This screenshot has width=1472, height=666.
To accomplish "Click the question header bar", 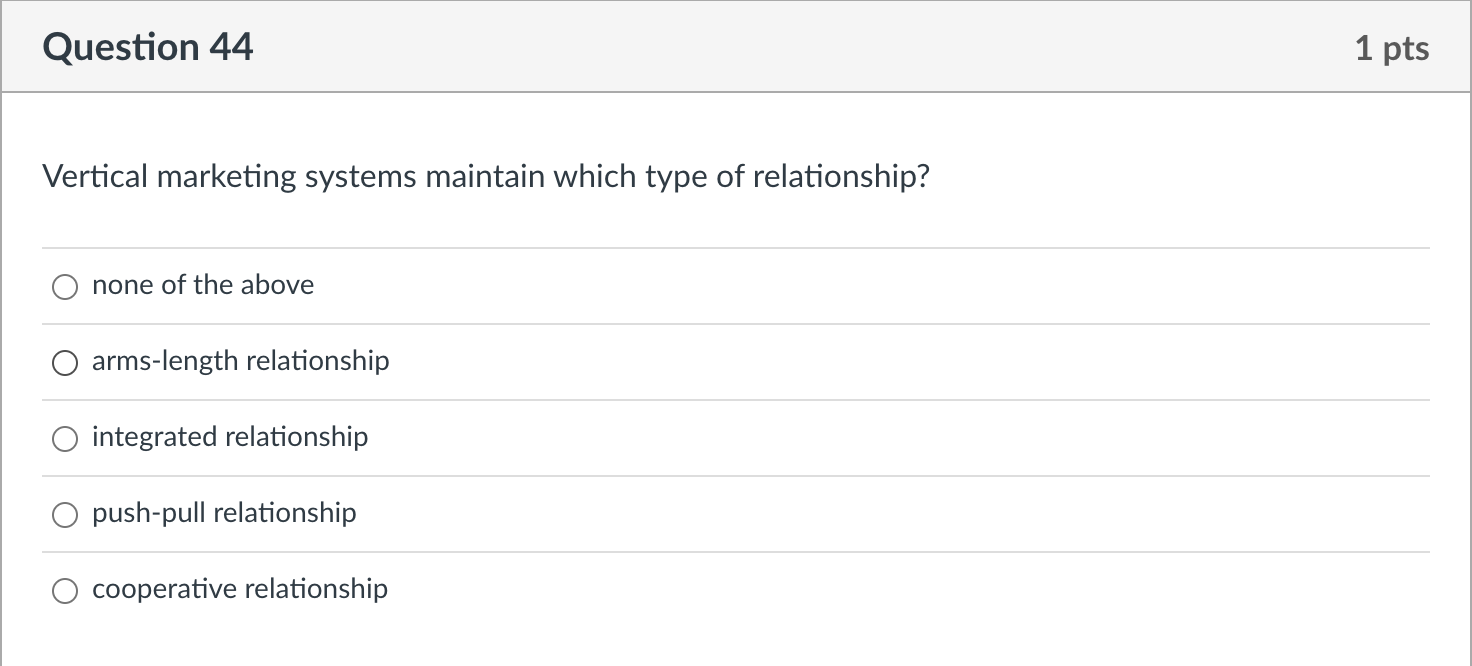I will coord(736,46).
